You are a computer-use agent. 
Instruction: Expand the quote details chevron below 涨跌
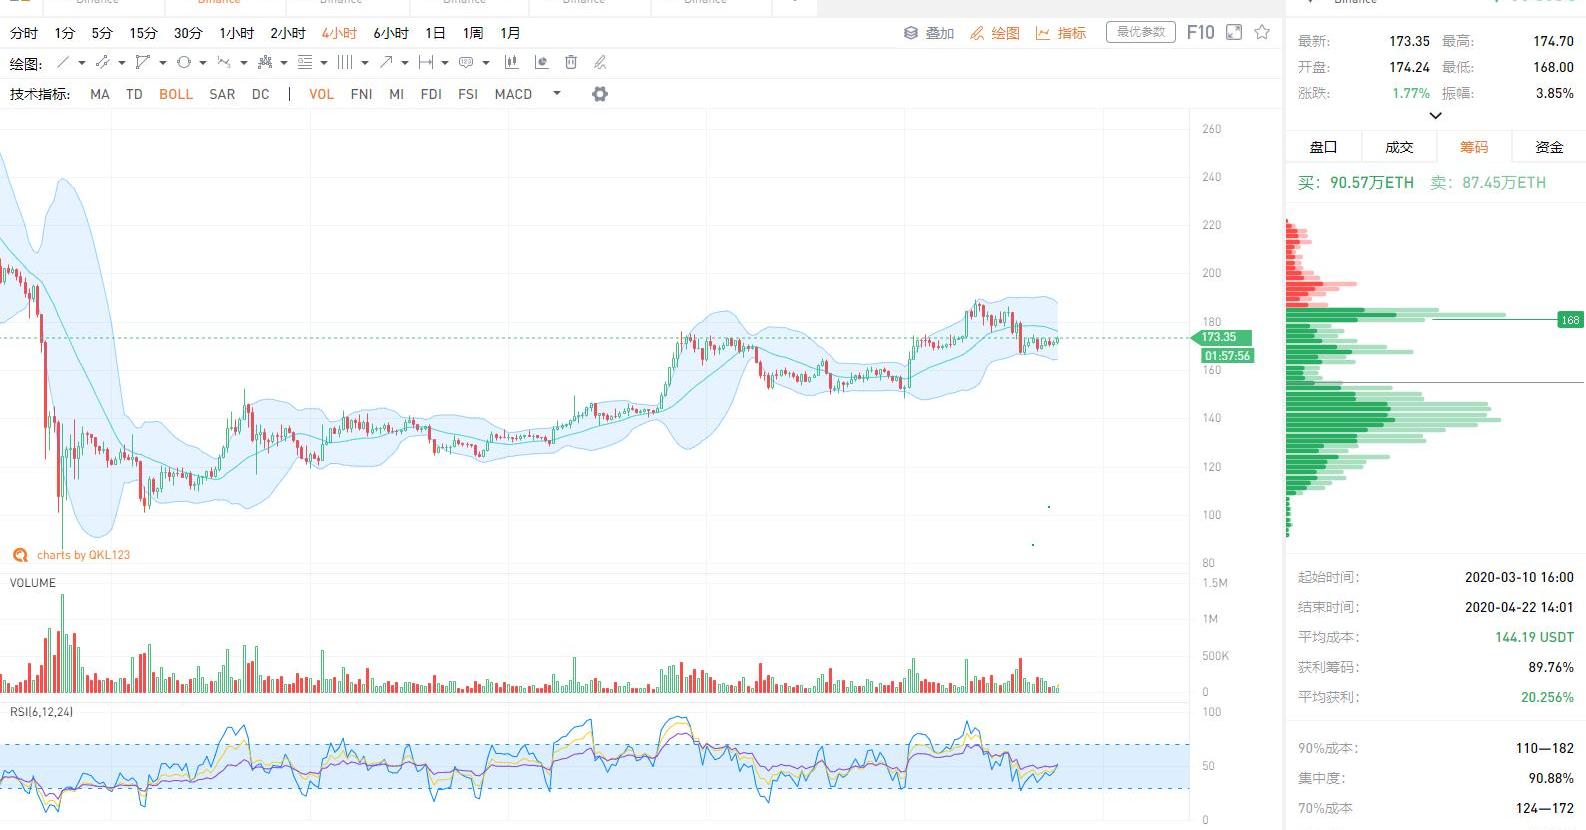(x=1435, y=116)
